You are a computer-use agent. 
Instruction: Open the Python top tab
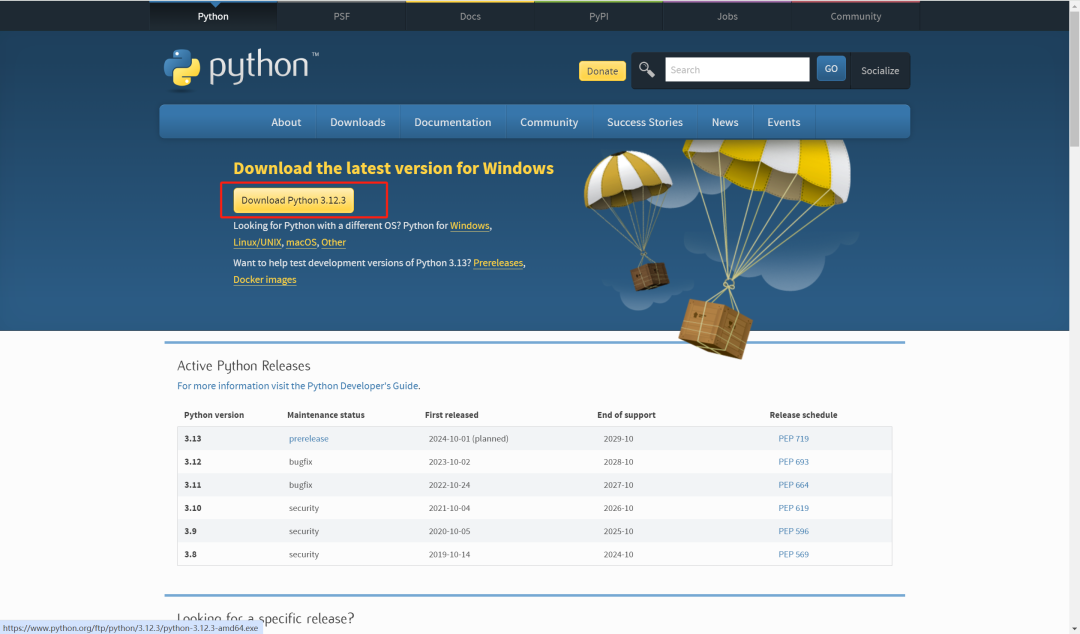[213, 17]
